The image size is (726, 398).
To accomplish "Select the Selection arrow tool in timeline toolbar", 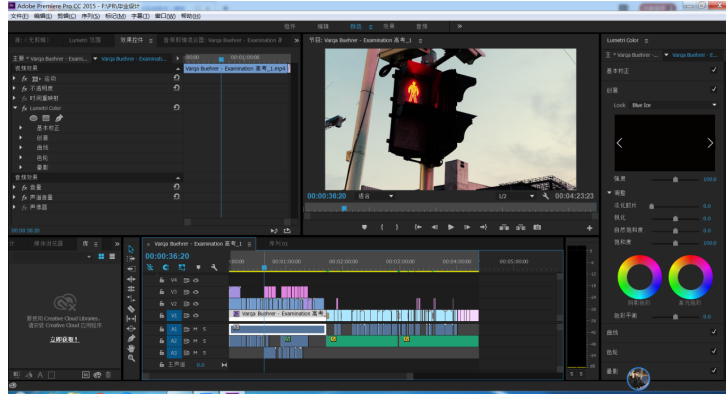I will 131,249.
